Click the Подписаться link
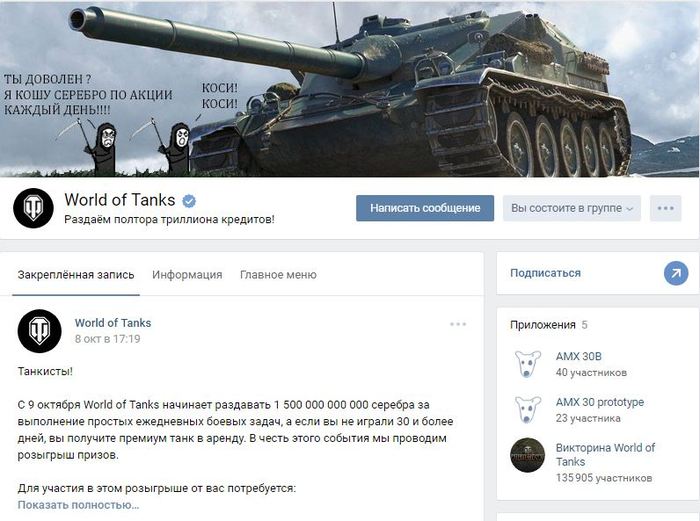 tap(545, 273)
